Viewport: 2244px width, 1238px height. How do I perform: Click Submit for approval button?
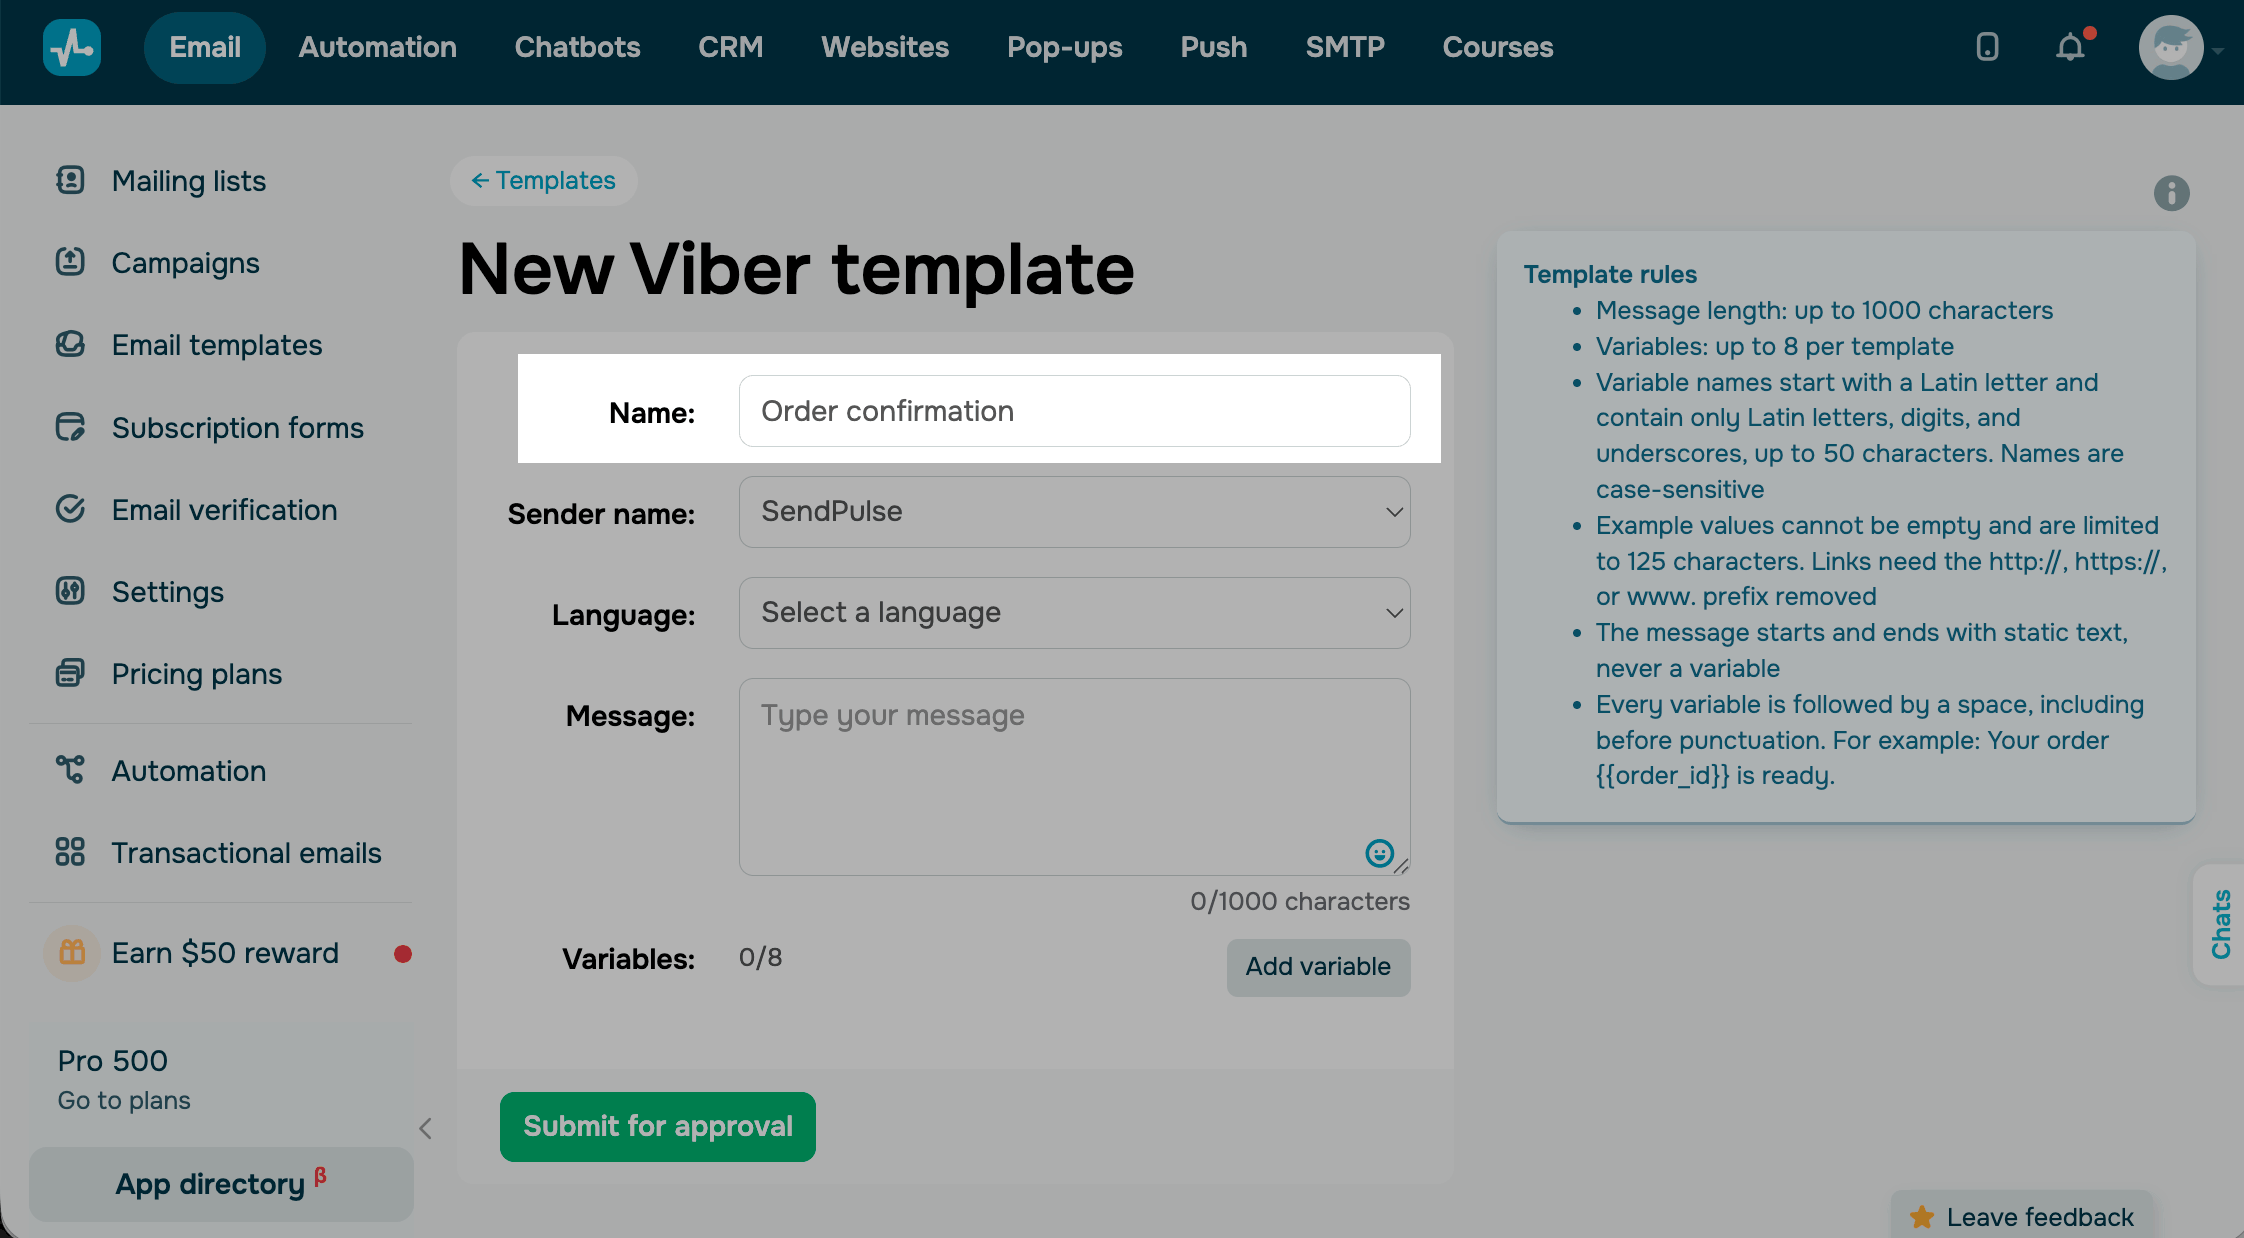click(658, 1126)
